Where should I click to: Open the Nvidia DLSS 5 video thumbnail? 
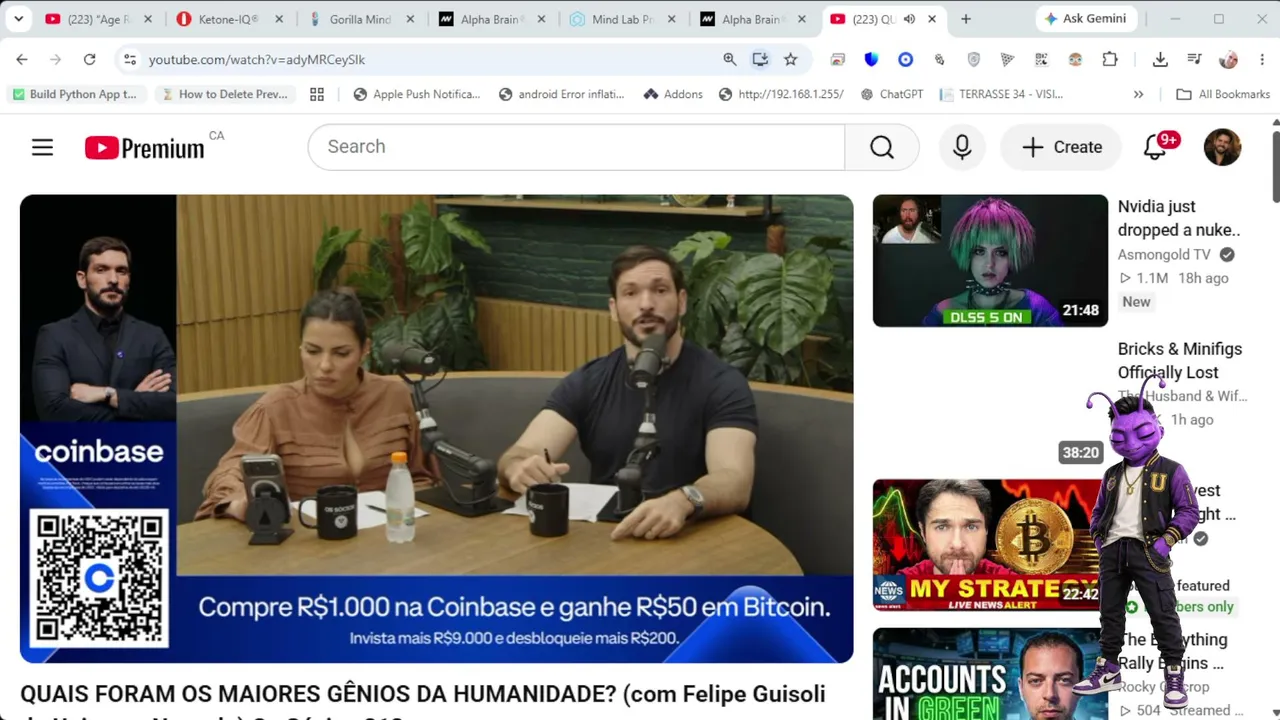point(990,261)
